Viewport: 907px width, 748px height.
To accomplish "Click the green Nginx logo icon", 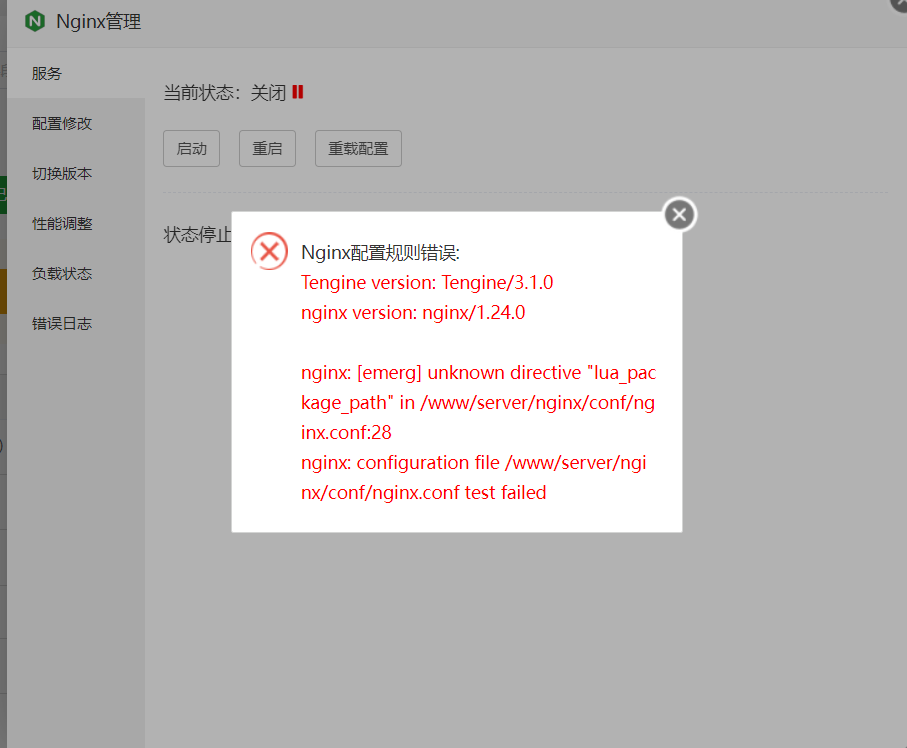I will coord(35,21).
